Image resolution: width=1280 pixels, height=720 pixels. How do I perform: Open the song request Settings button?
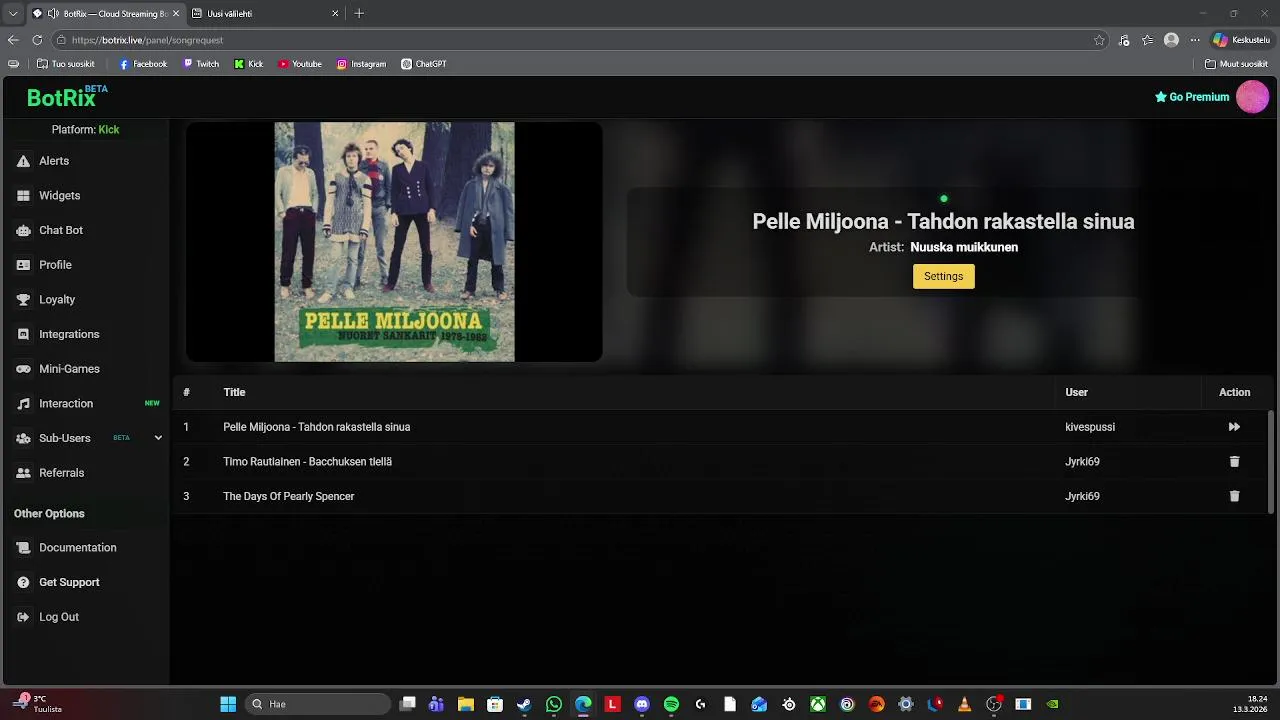pos(943,276)
